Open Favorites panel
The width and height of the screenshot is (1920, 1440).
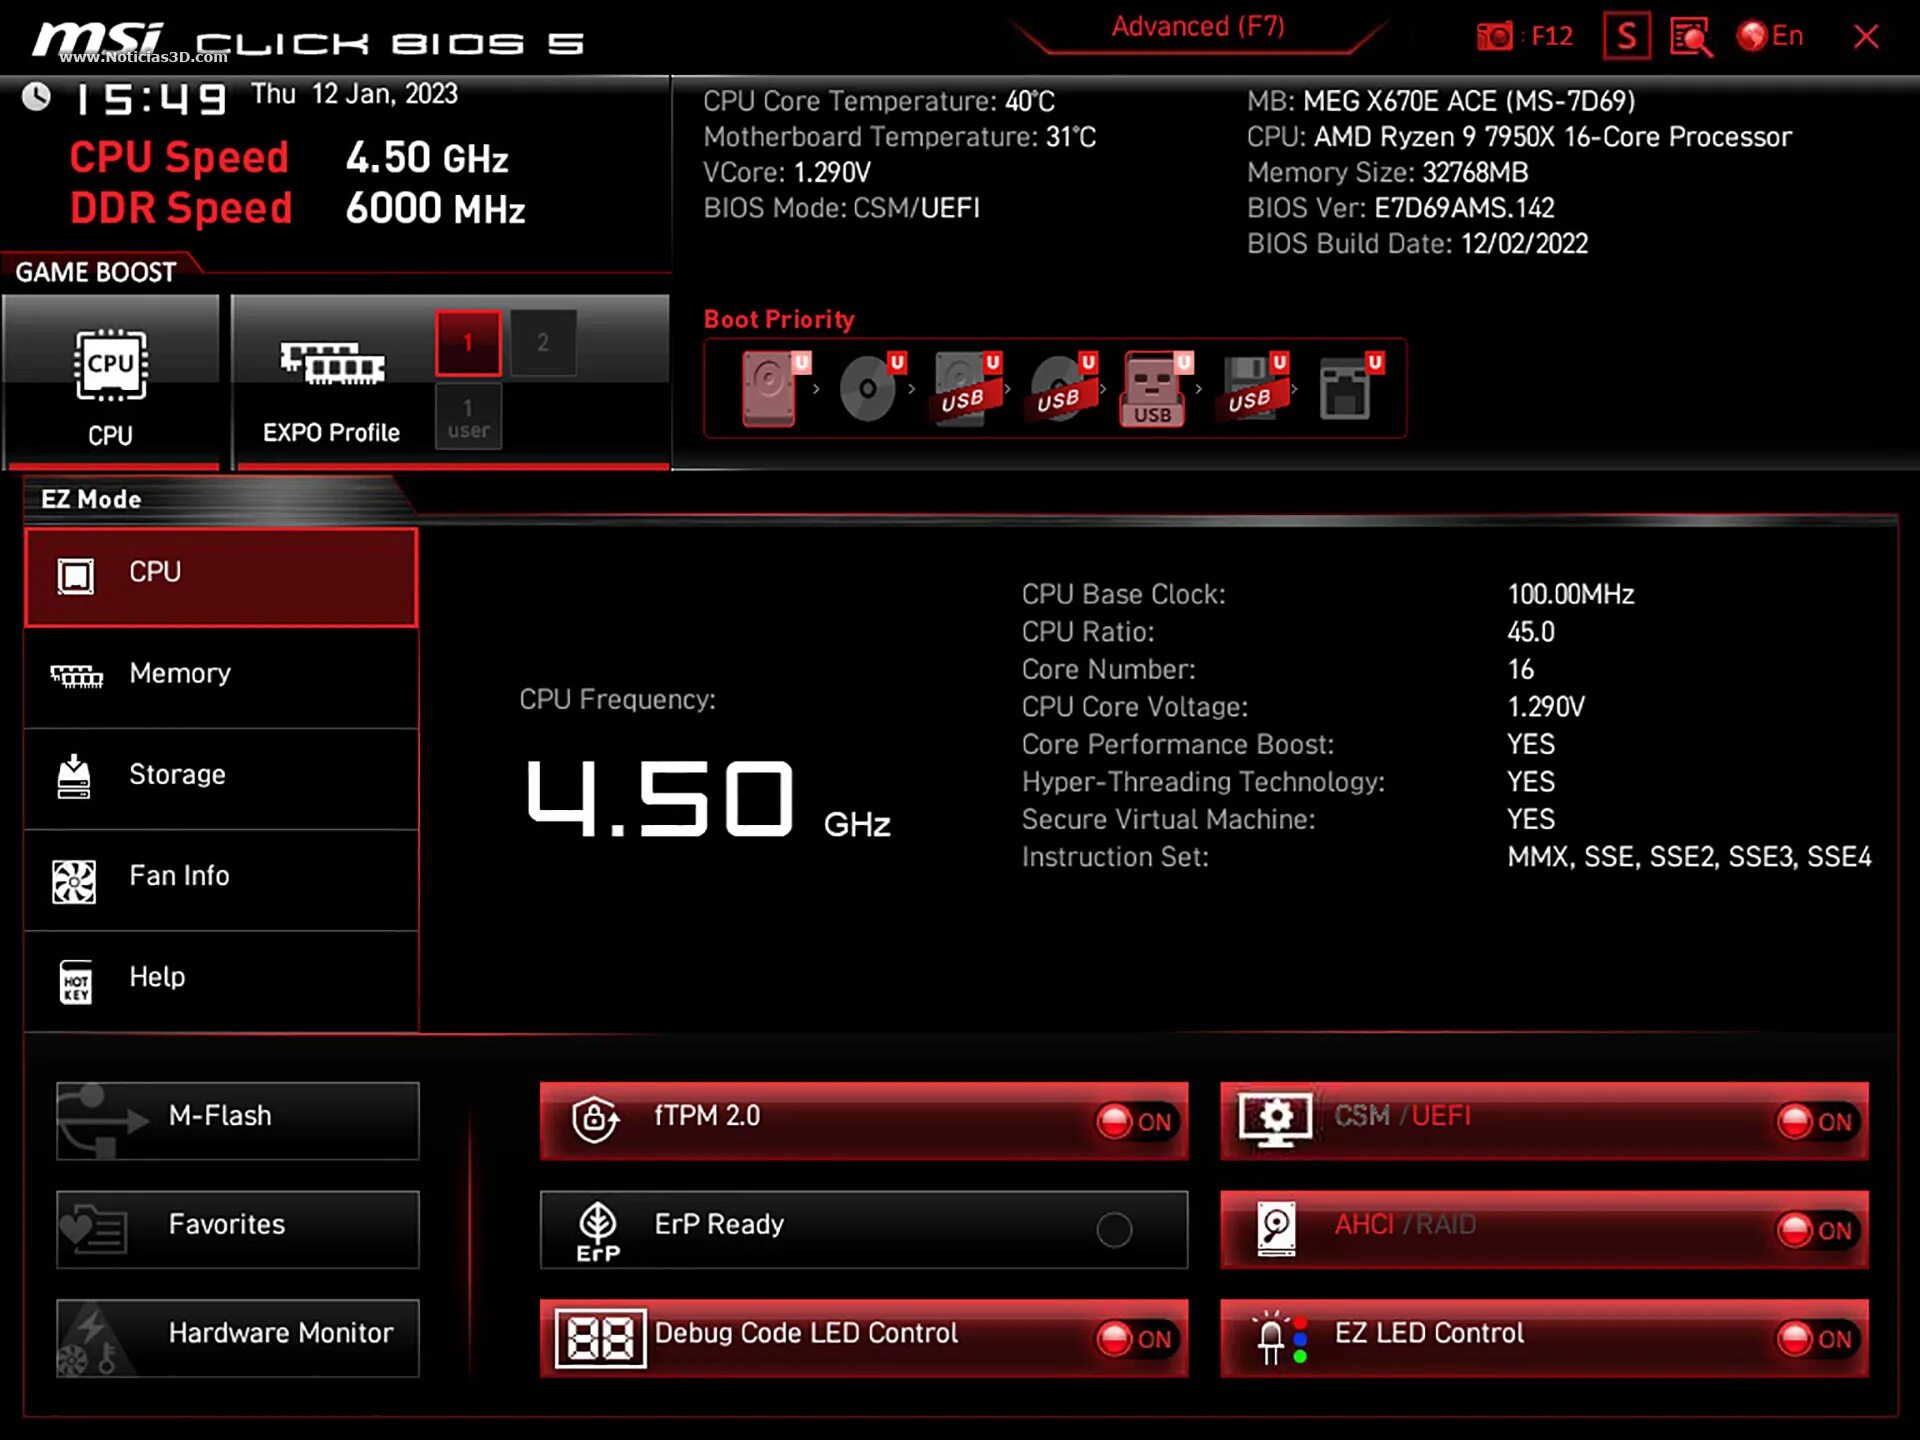(237, 1224)
